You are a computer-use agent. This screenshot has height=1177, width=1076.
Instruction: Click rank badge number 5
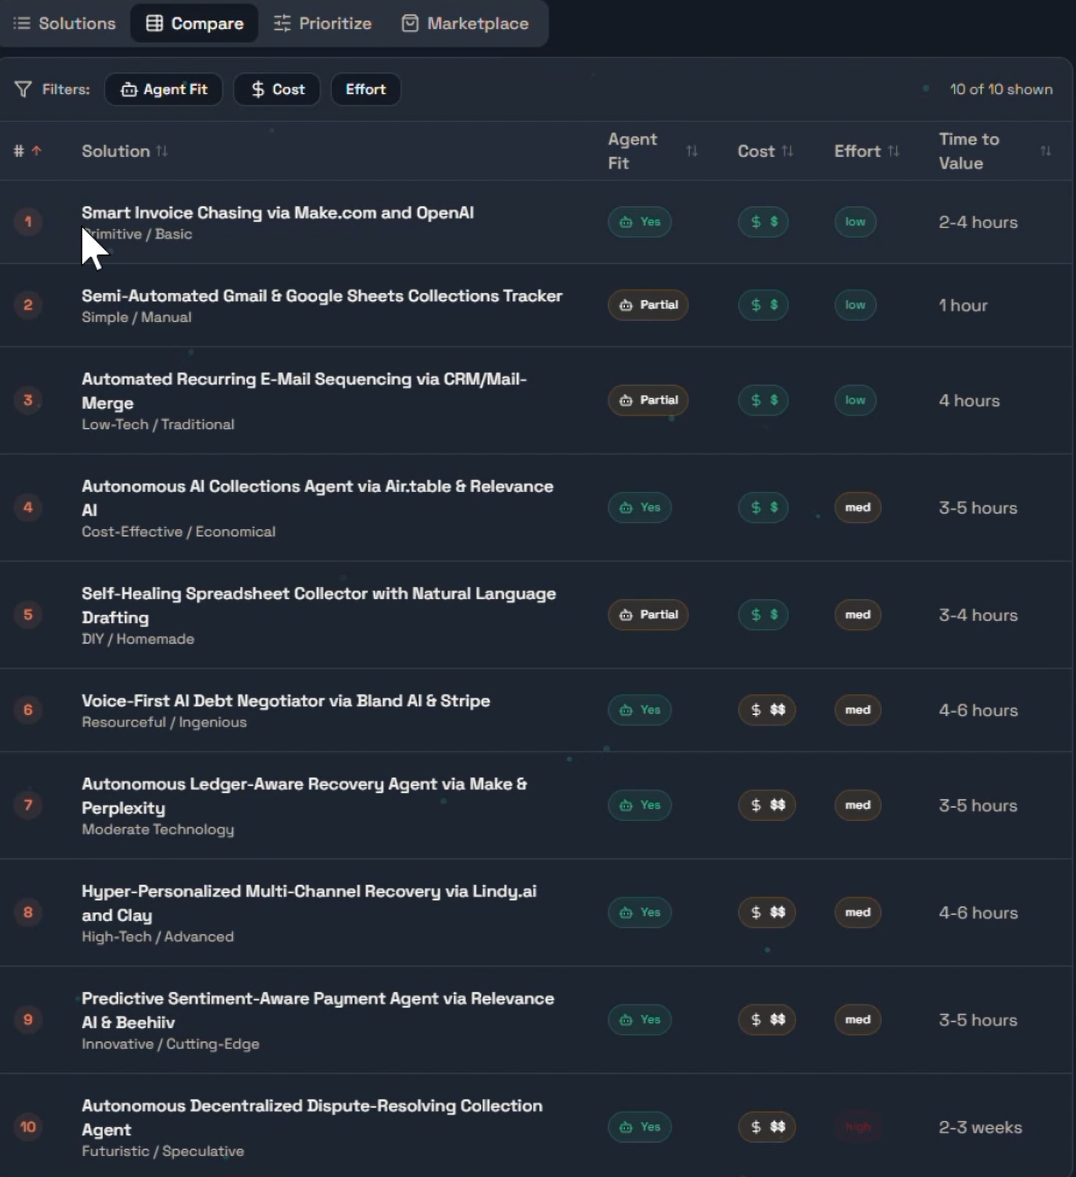[x=28, y=615]
